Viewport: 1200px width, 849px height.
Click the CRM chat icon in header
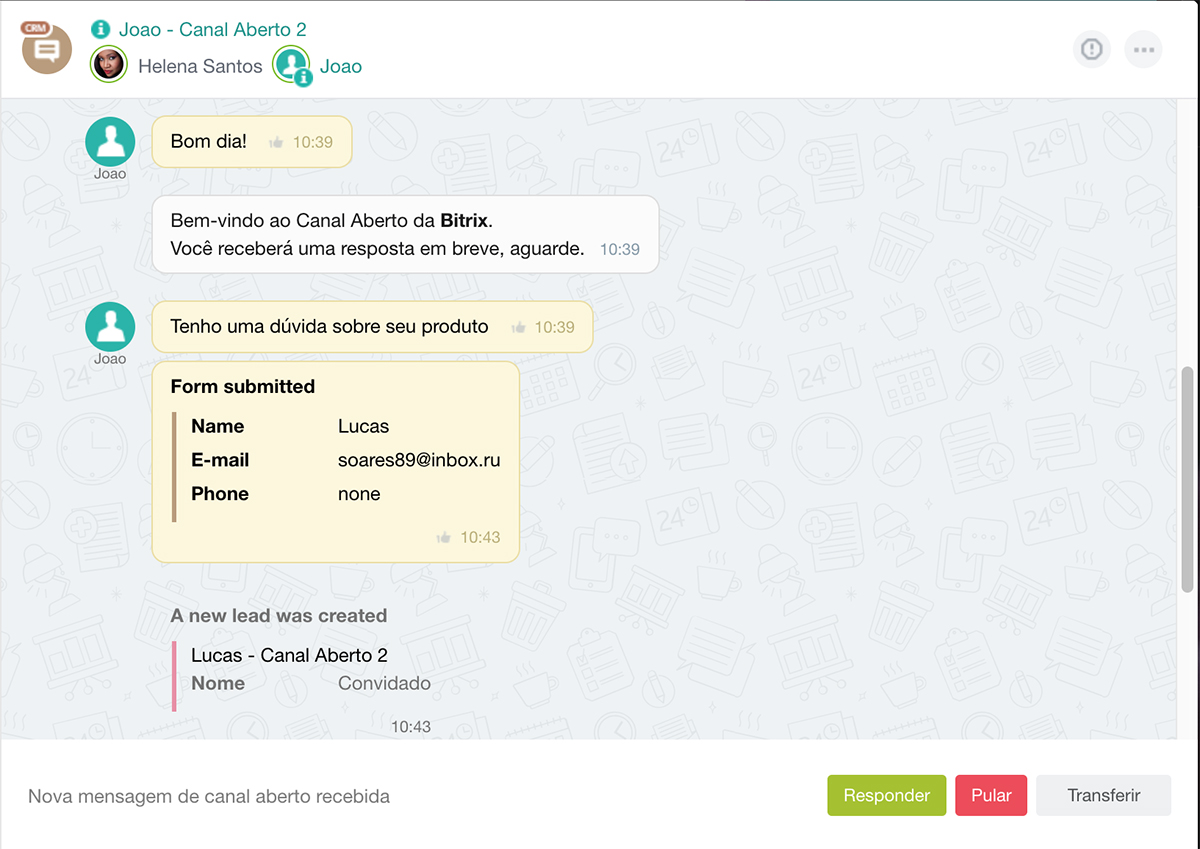click(x=46, y=48)
